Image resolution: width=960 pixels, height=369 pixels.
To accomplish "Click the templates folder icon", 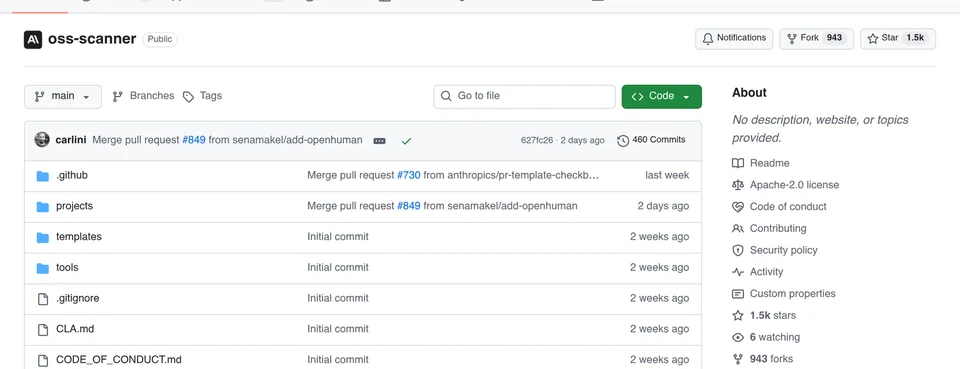I will coord(43,237).
